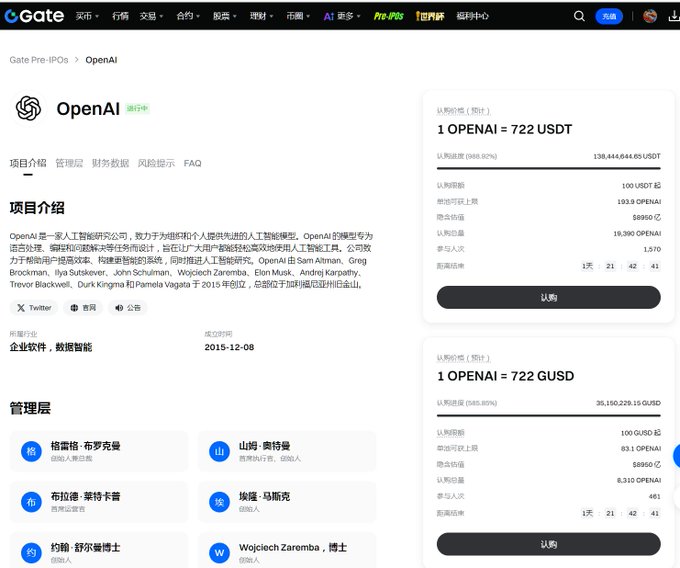680x568 pixels.
Task: Click the 山姆·奥特曼 name
Action: pos(265,446)
